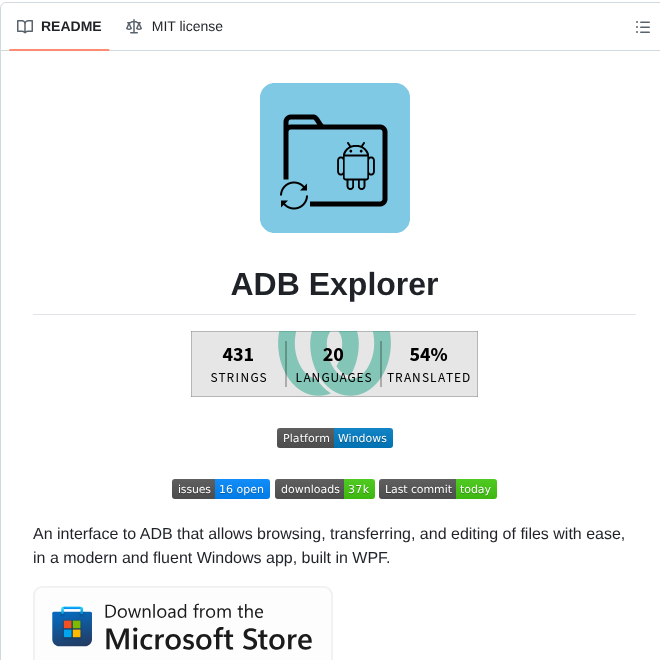
Task: Click Download from the Microsoft Store button
Action: point(183,624)
